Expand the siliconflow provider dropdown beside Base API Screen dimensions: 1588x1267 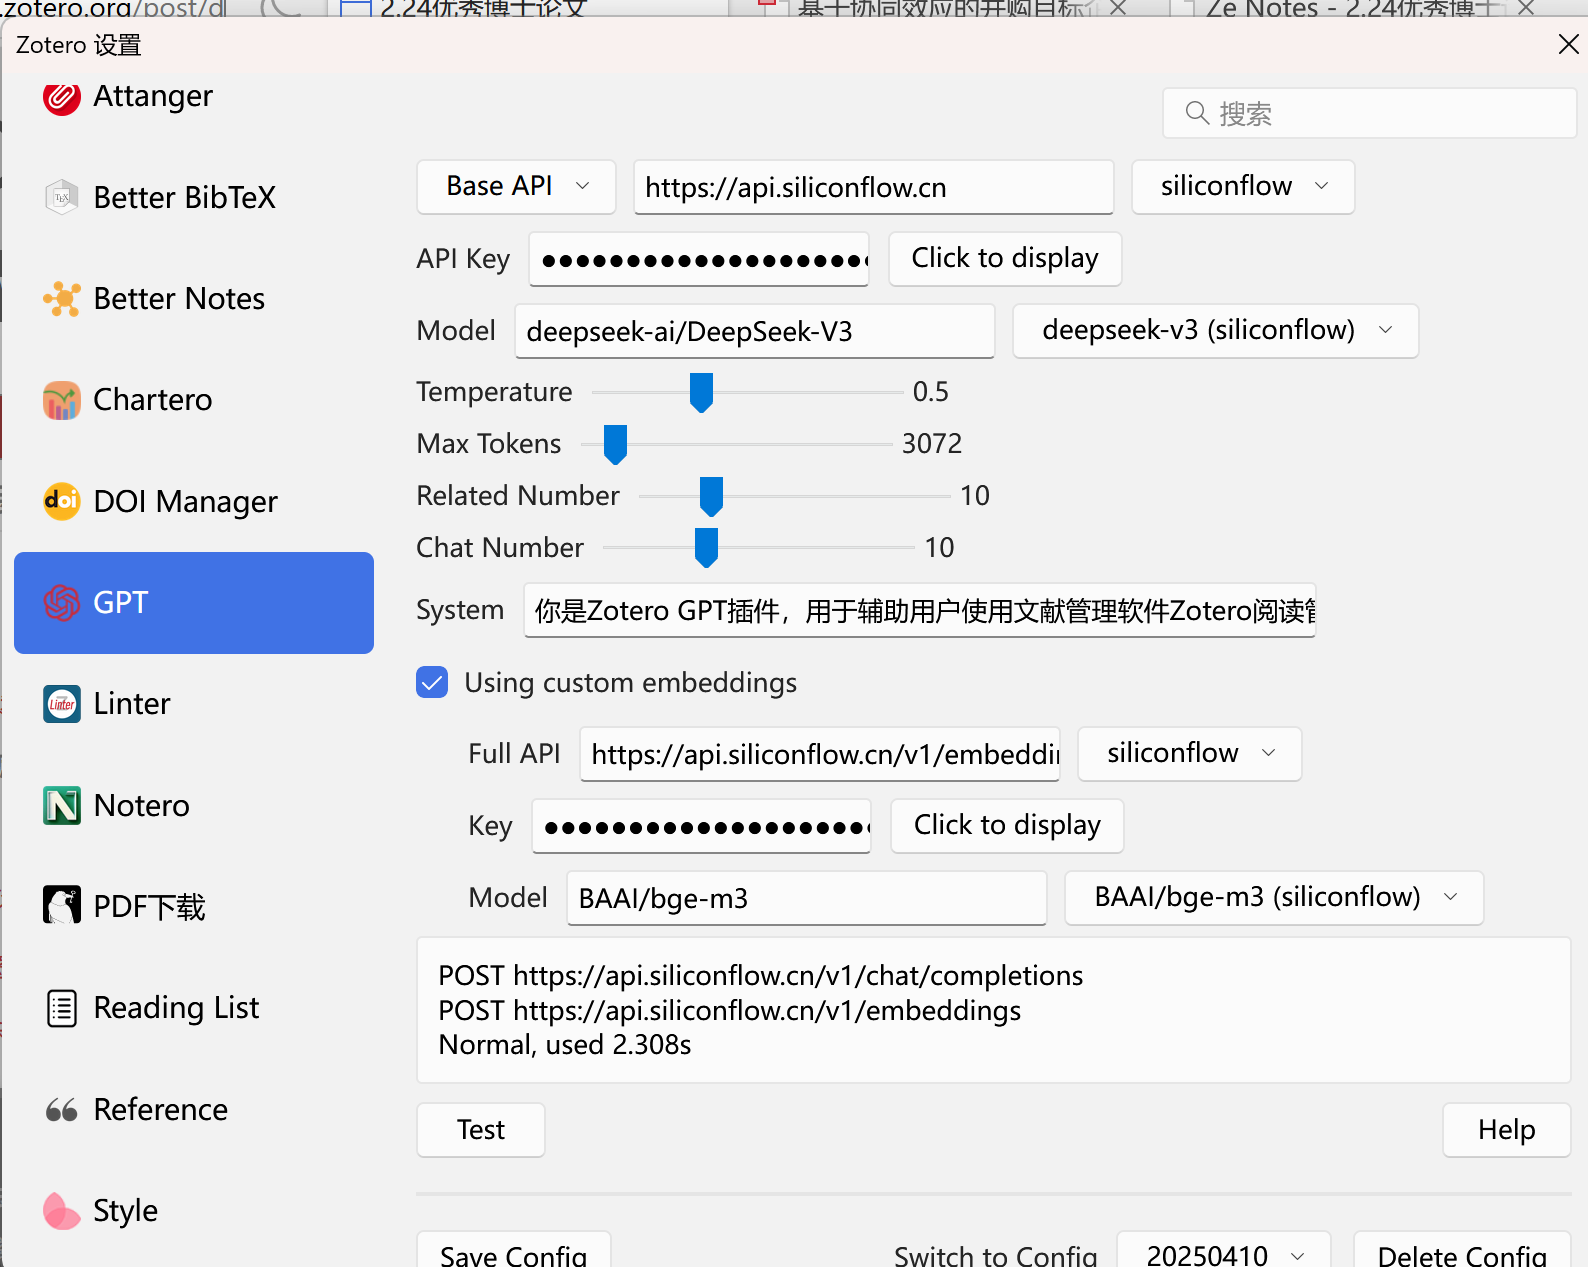tap(1243, 187)
